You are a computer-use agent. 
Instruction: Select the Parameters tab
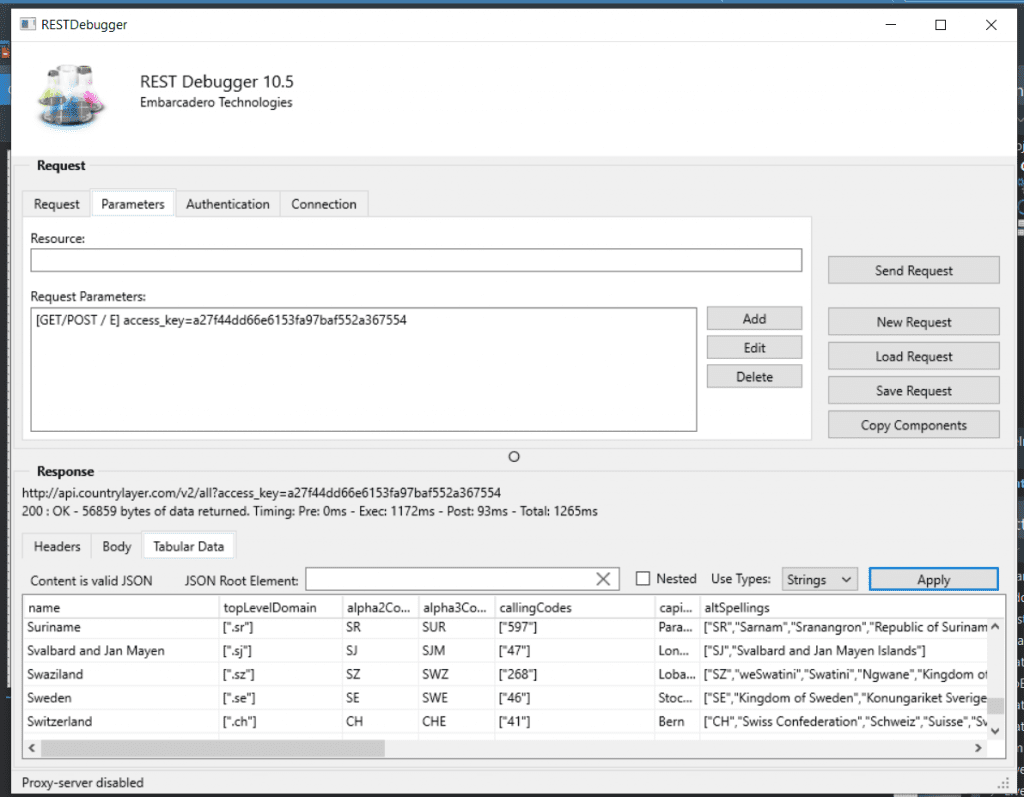pos(133,204)
